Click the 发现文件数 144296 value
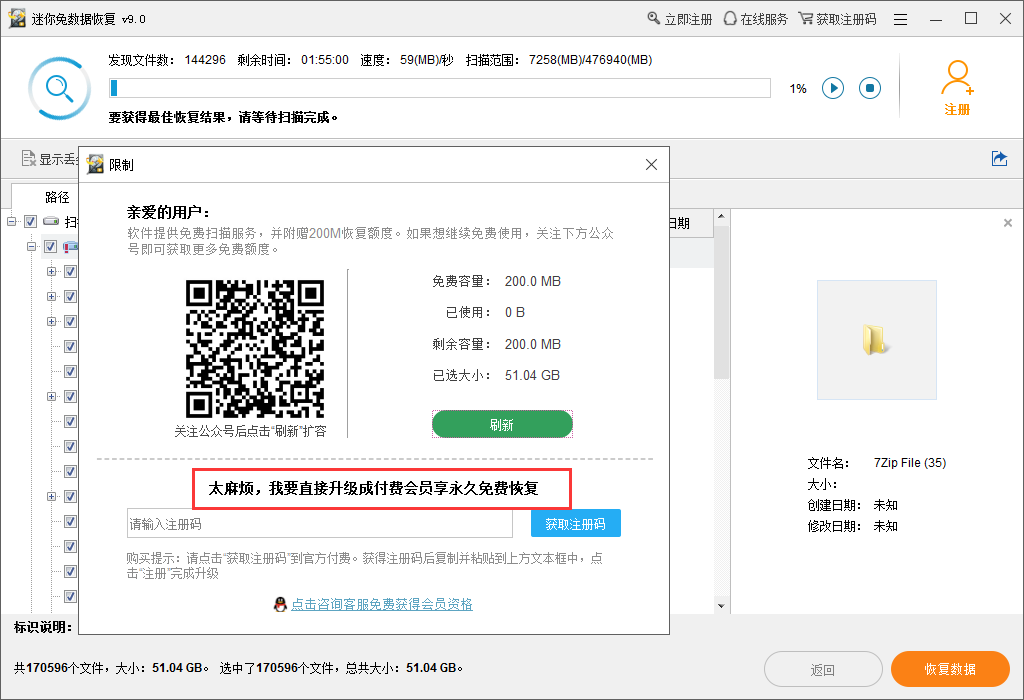 (x=205, y=60)
